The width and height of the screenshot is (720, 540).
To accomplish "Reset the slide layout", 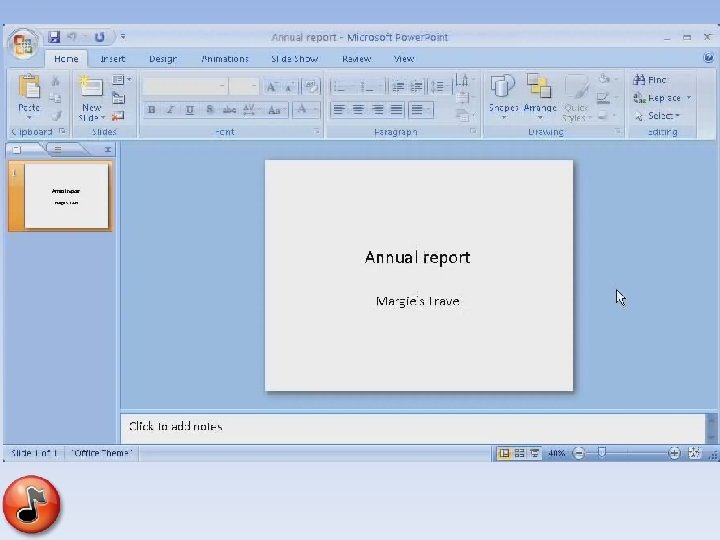I will pyautogui.click(x=118, y=98).
